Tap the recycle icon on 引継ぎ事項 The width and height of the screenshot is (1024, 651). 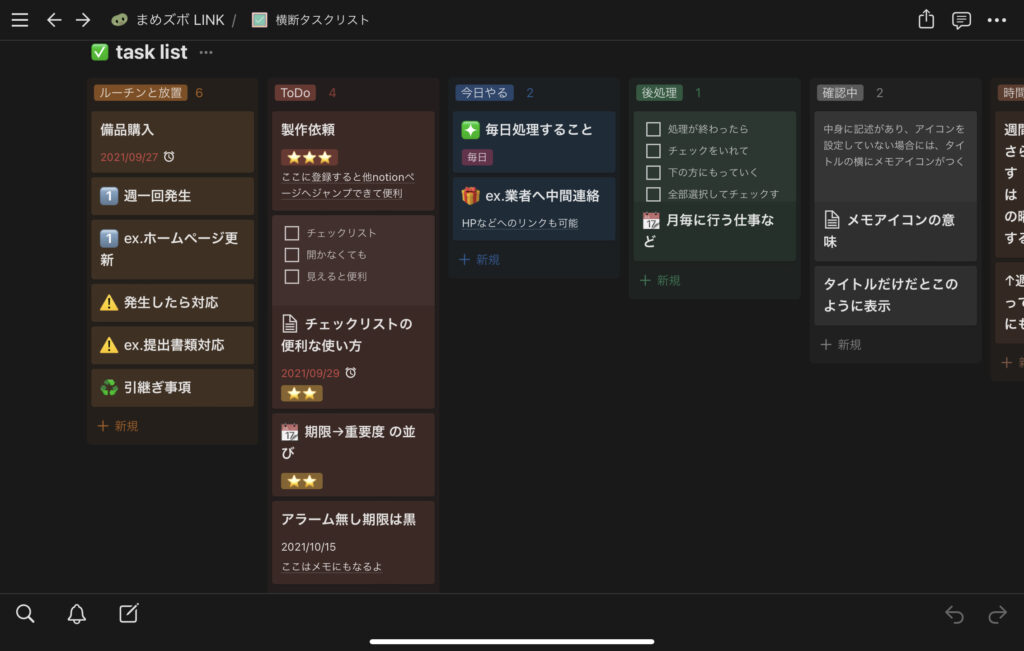109,387
